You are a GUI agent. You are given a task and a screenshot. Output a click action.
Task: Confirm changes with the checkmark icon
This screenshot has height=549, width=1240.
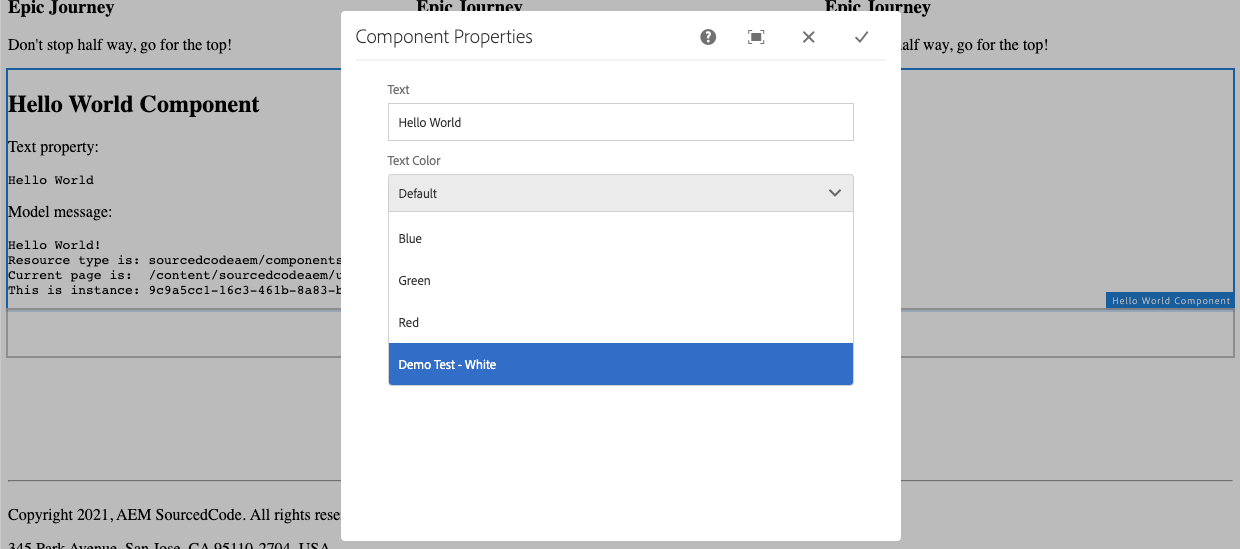click(861, 37)
